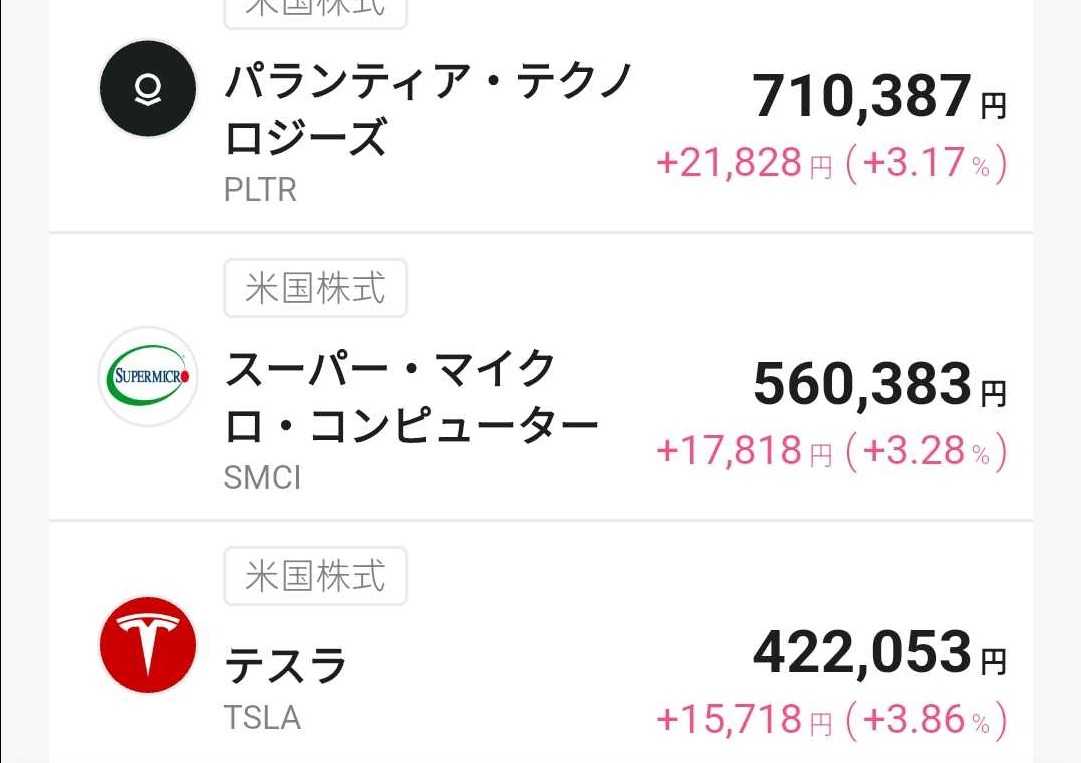Viewport: 1081px width, 763px height.
Task: Select the +3.86% change percentage
Action: (x=925, y=718)
